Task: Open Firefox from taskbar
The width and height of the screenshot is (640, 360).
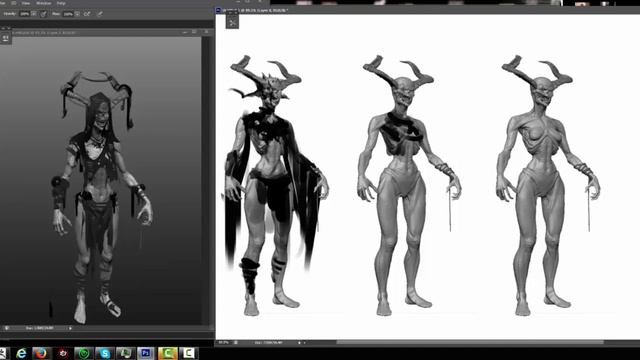Action: coord(41,353)
